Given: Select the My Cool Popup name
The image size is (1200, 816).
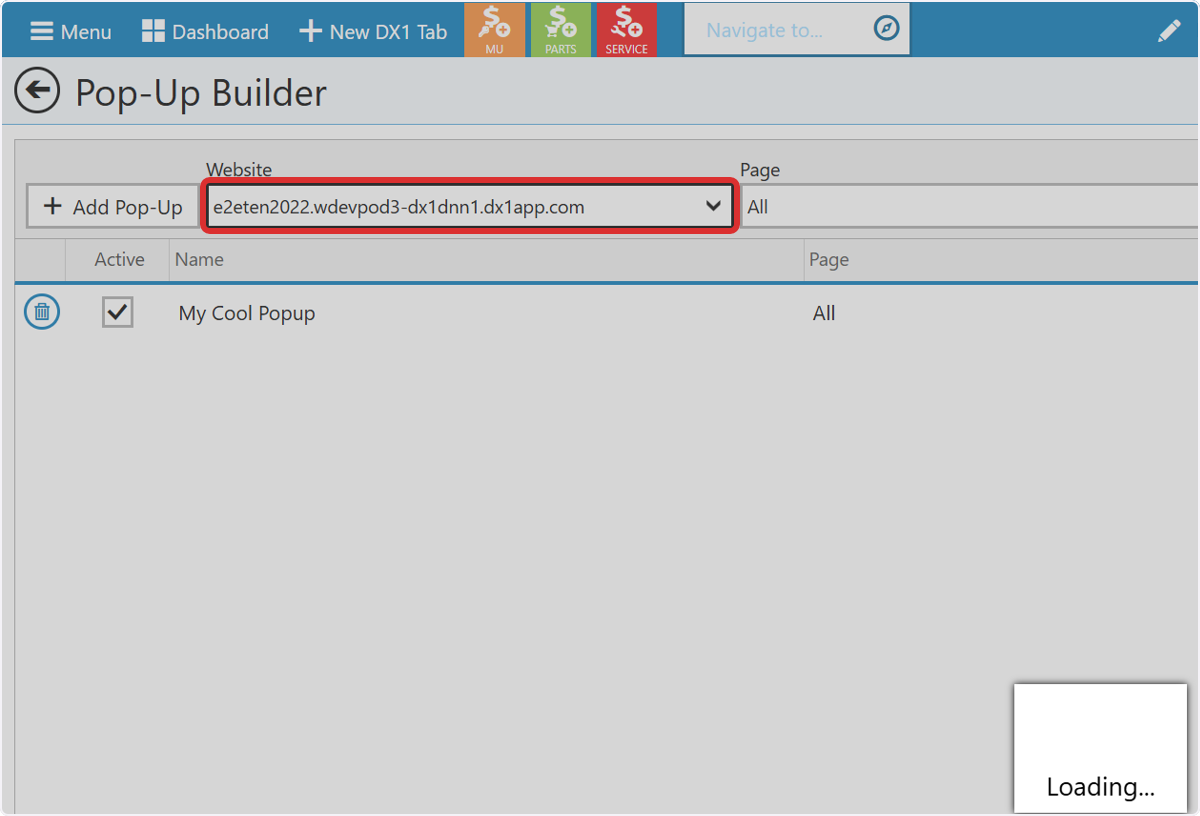Looking at the screenshot, I should (247, 313).
